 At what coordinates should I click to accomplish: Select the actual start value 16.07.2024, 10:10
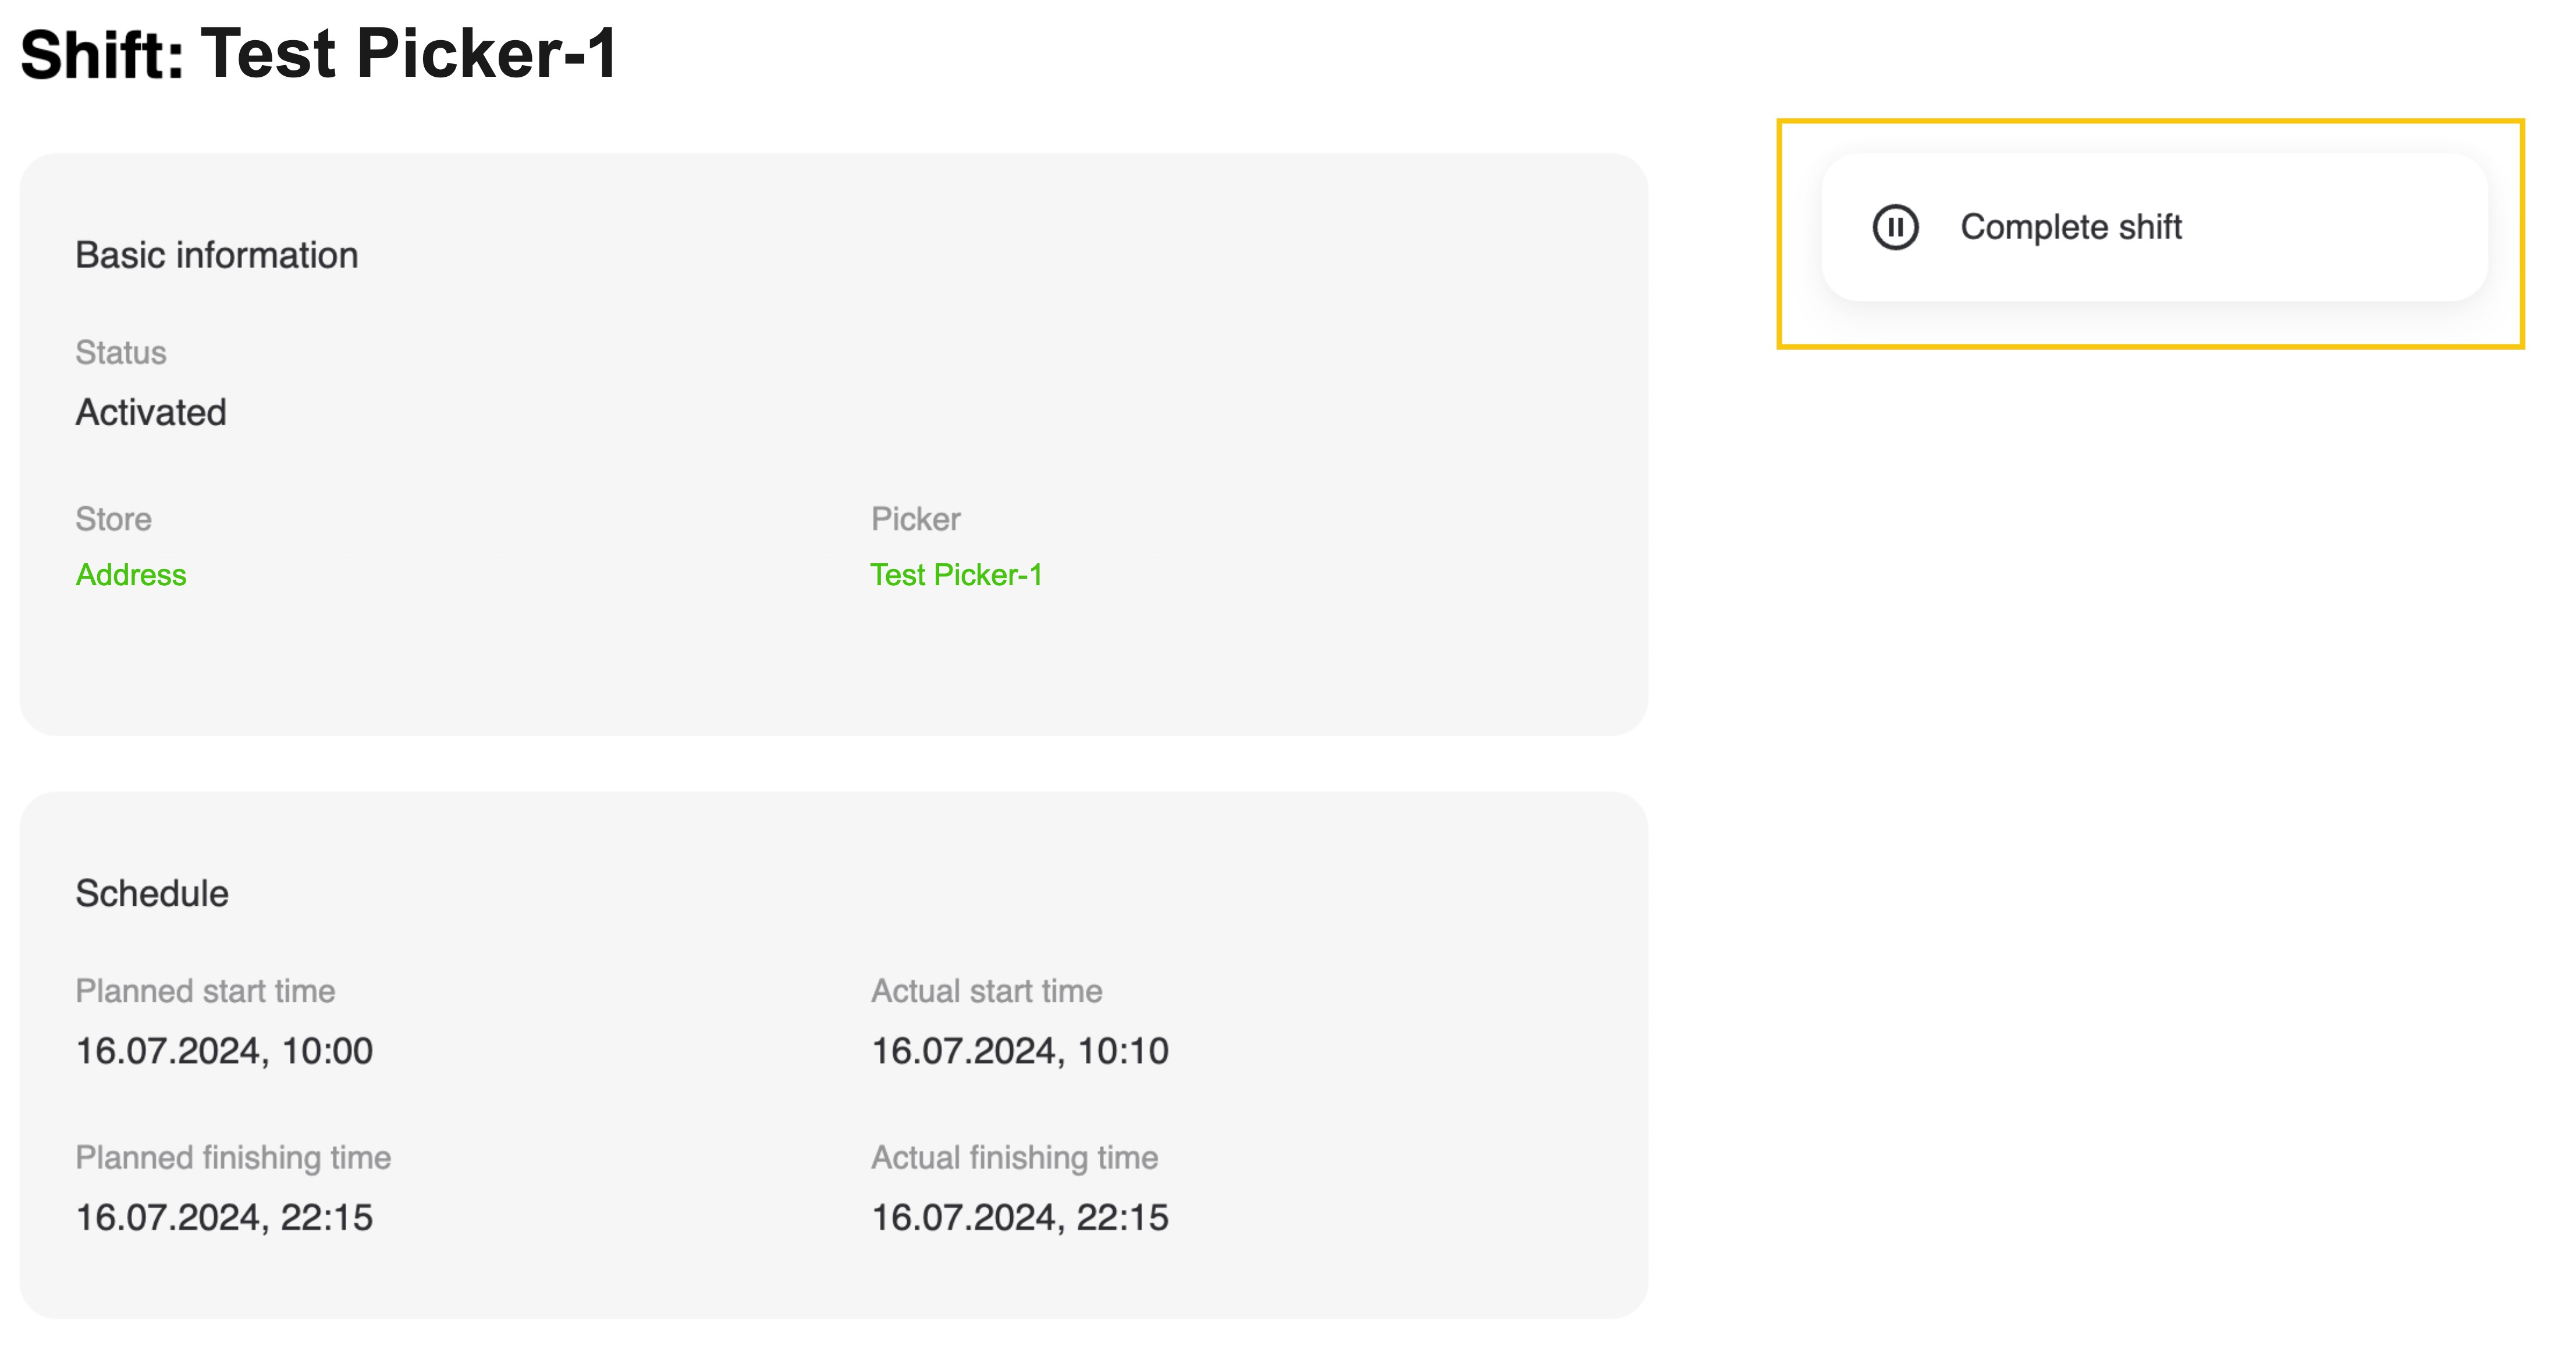(1019, 1051)
